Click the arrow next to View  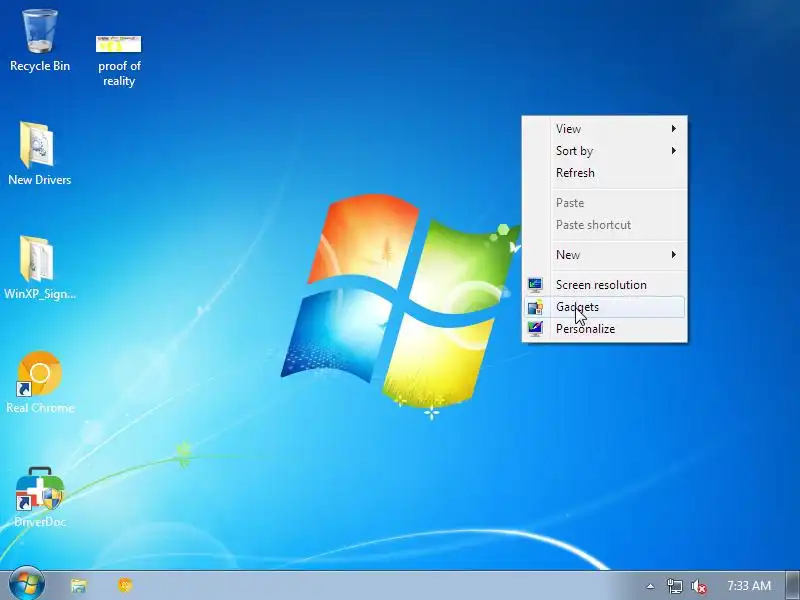[x=673, y=129]
